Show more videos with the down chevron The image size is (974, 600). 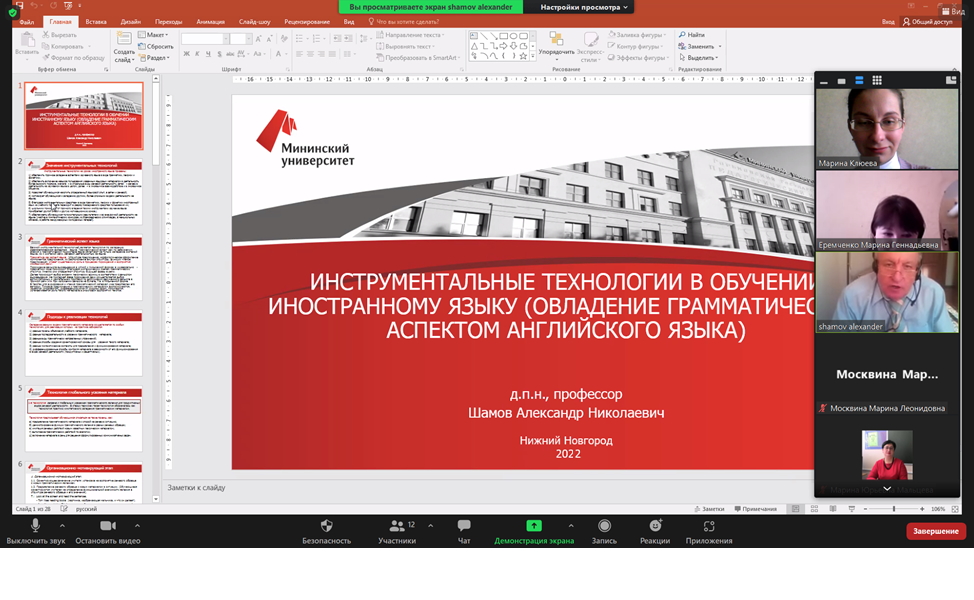pyautogui.click(x=887, y=489)
